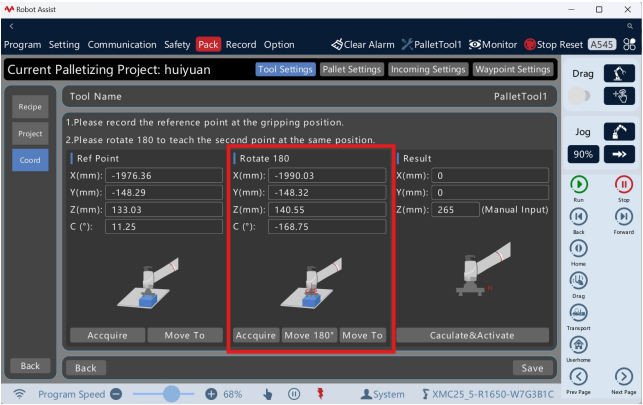Click the Result Z(mm) 265 input

point(455,210)
